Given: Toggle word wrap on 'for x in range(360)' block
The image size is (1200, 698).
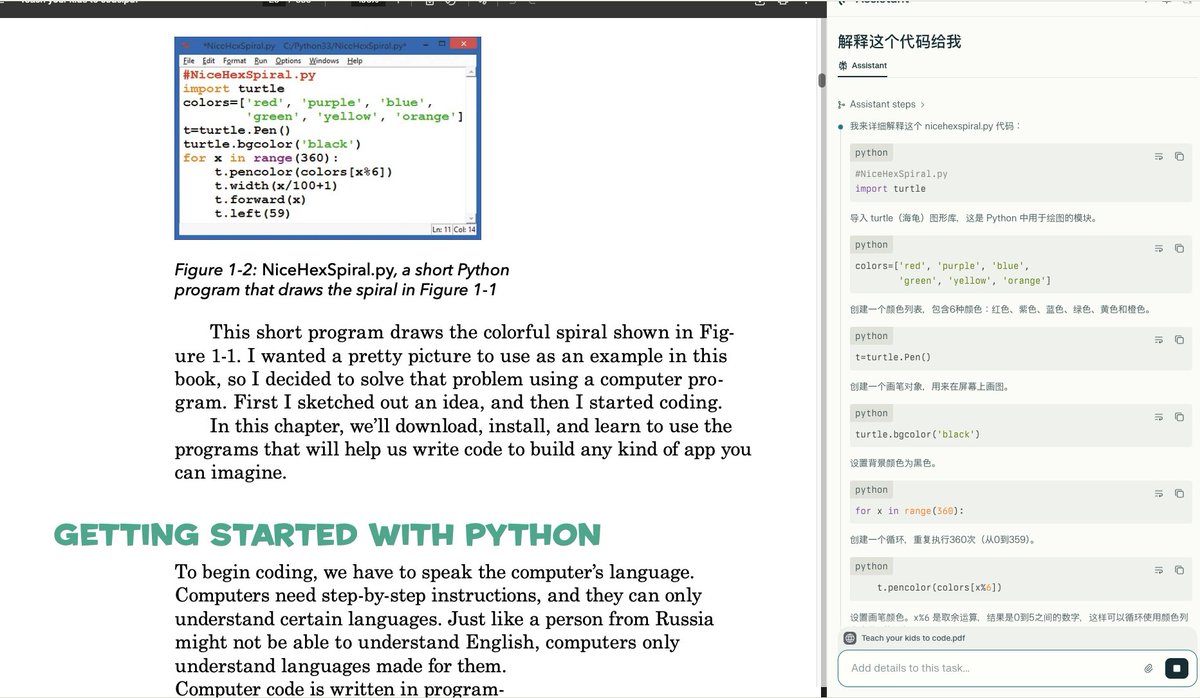Looking at the screenshot, I should click(1159, 494).
